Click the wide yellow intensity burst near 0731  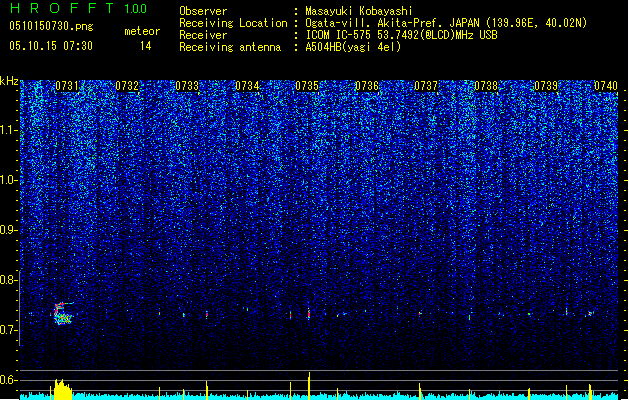(x=62, y=389)
